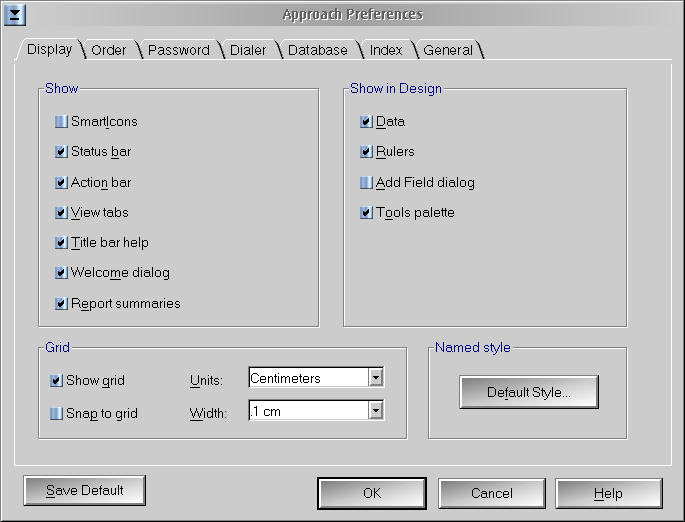The height and width of the screenshot is (522, 685).
Task: Click the Save Default button
Action: click(84, 491)
